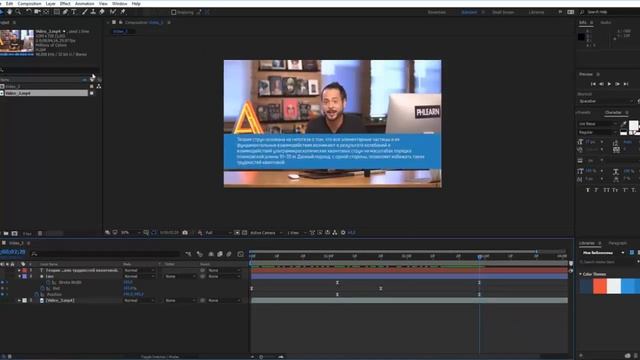Switch to the Libraries workspace

click(536, 12)
